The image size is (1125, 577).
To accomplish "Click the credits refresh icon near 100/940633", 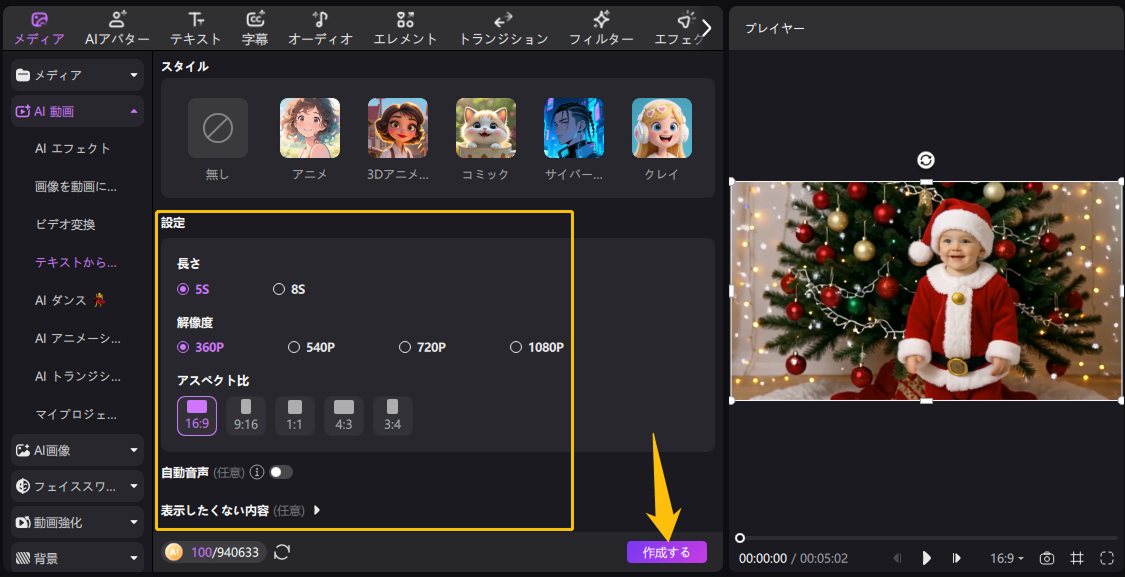I will [x=281, y=551].
